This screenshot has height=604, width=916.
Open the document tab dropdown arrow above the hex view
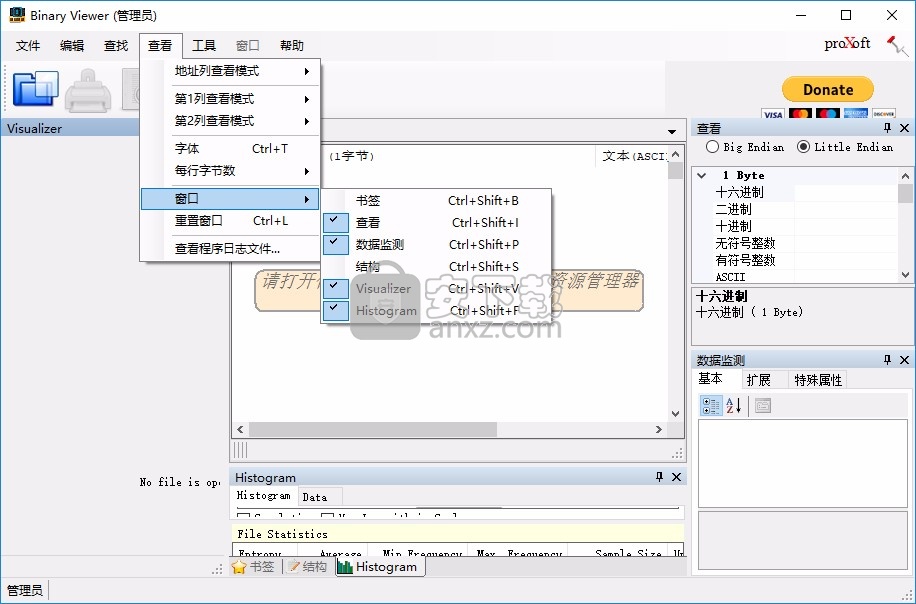(672, 131)
